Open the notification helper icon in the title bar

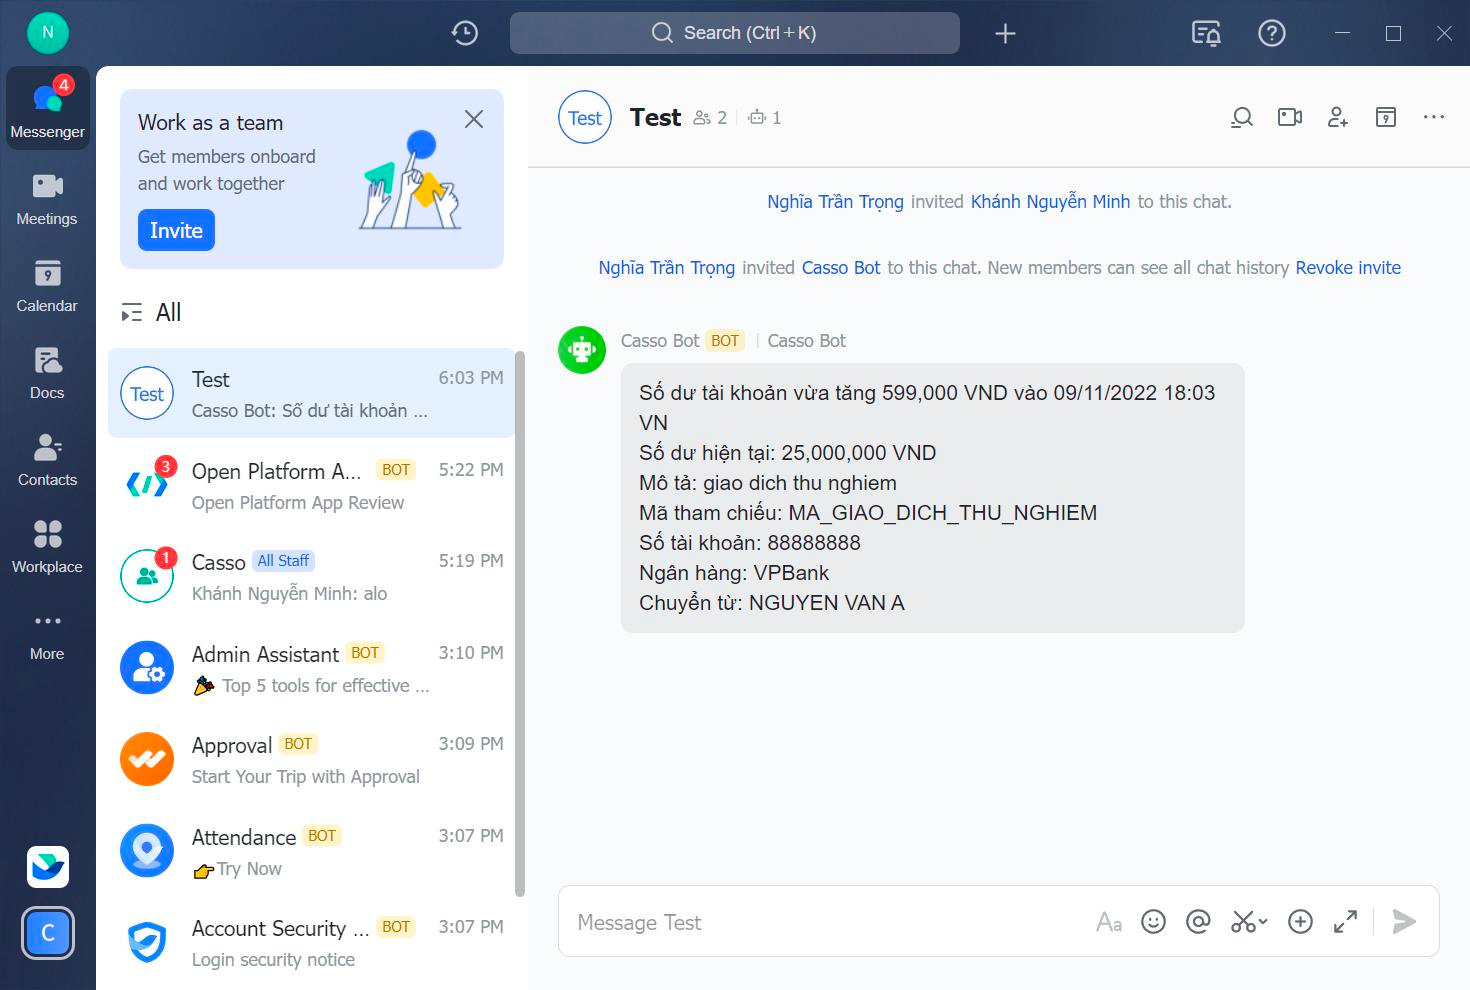click(1206, 33)
